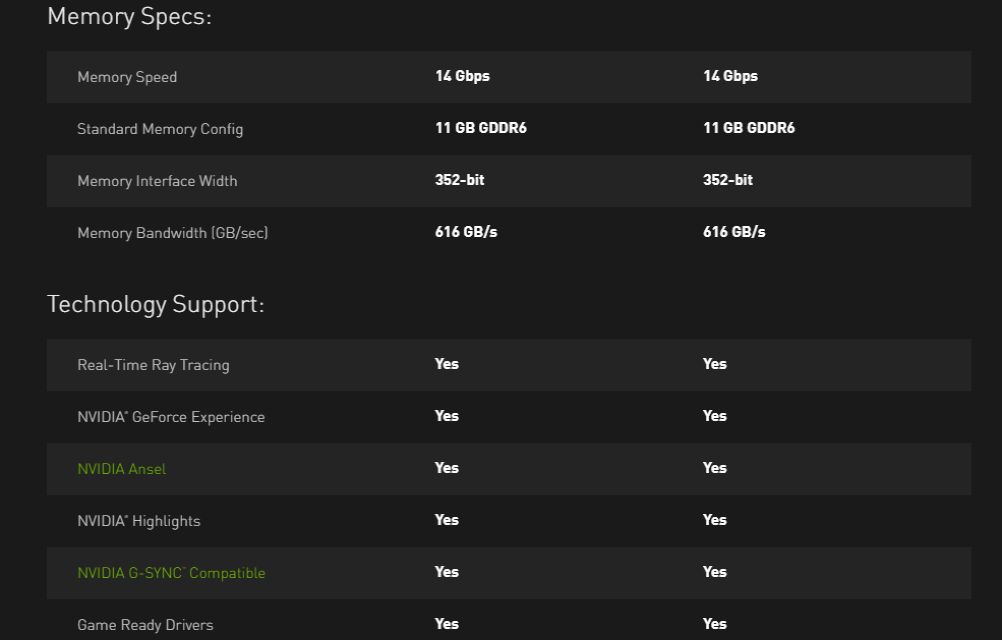Click Yes in Game Ready Drivers second column
1002x640 pixels.
pos(714,623)
